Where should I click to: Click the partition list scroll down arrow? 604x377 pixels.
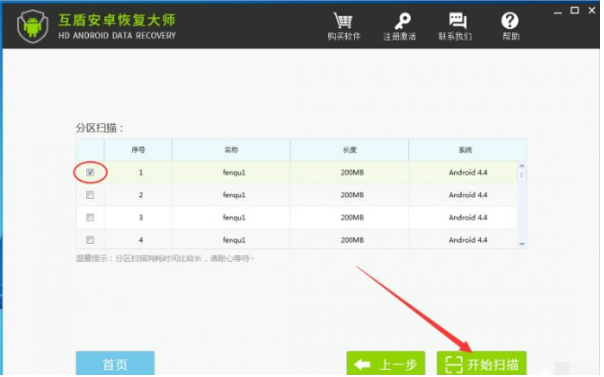522,244
